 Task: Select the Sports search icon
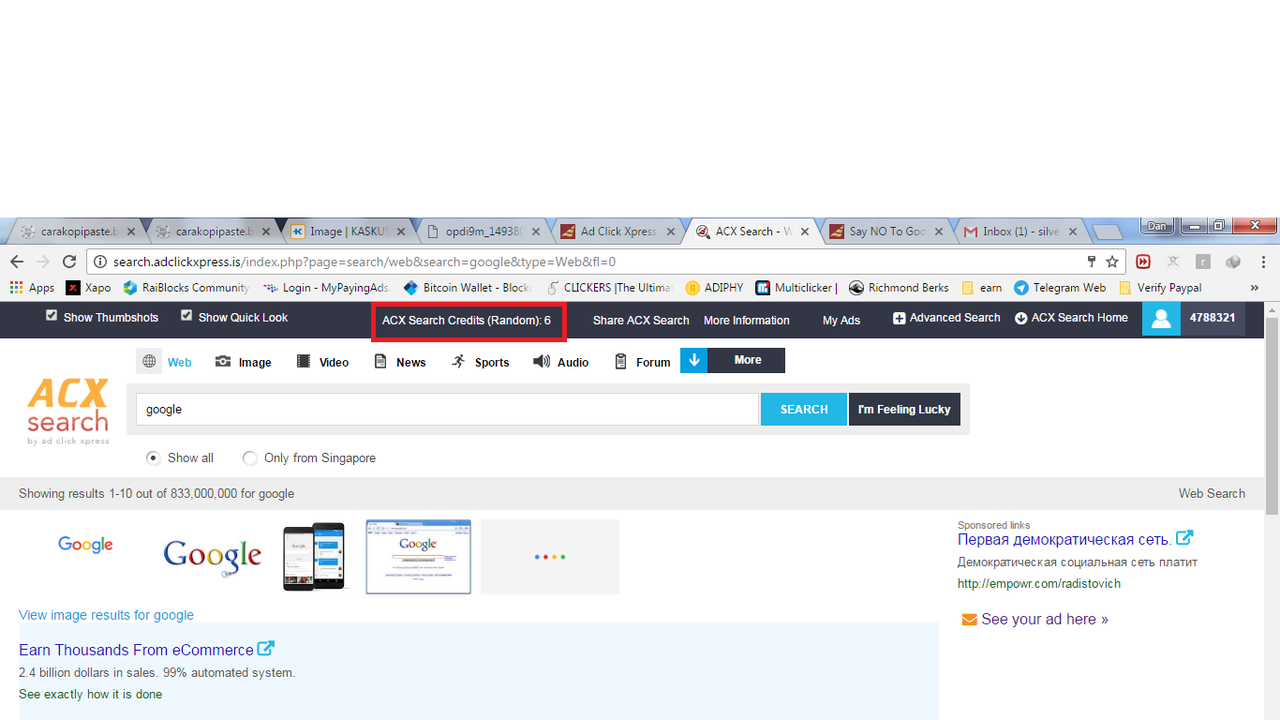(x=459, y=361)
